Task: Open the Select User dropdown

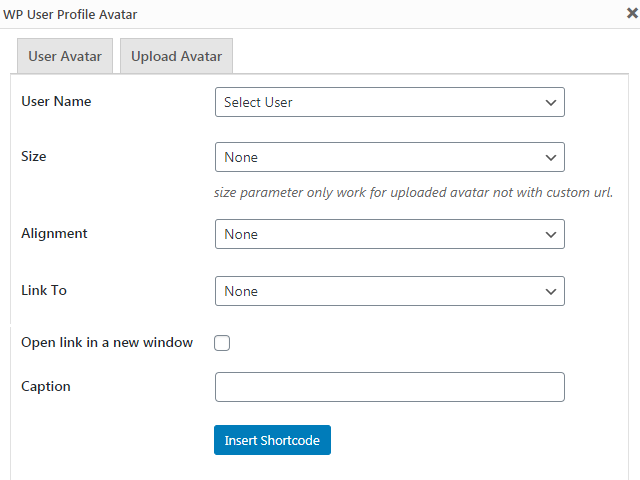Action: [390, 102]
